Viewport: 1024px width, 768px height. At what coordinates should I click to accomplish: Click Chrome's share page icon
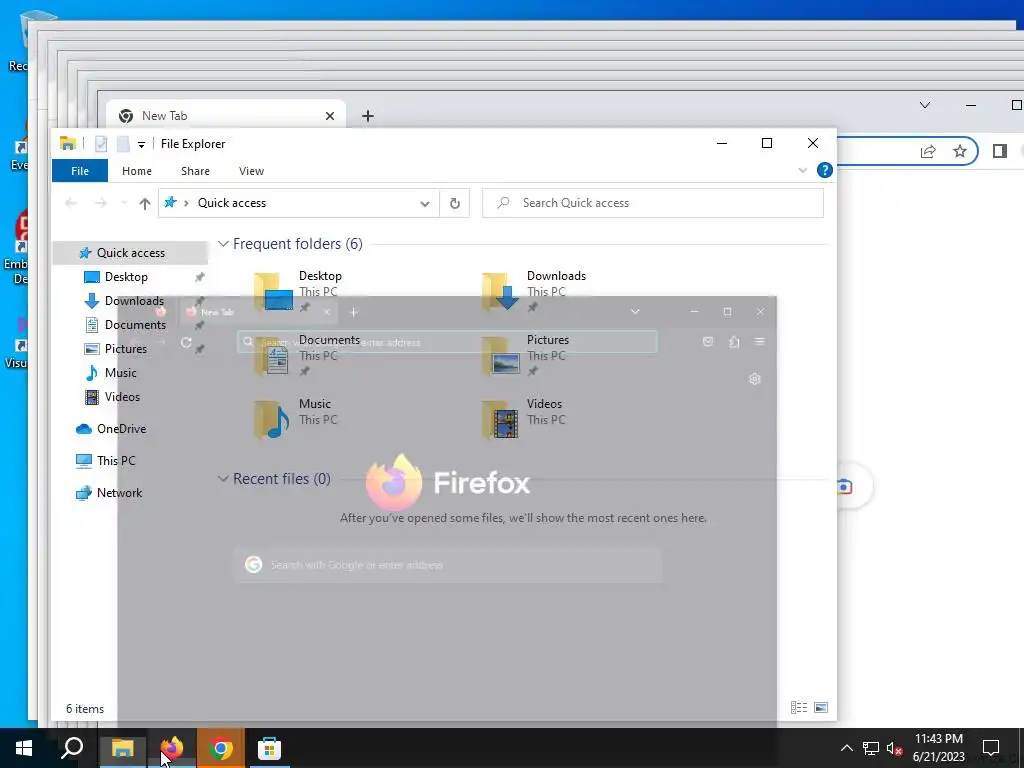click(928, 152)
